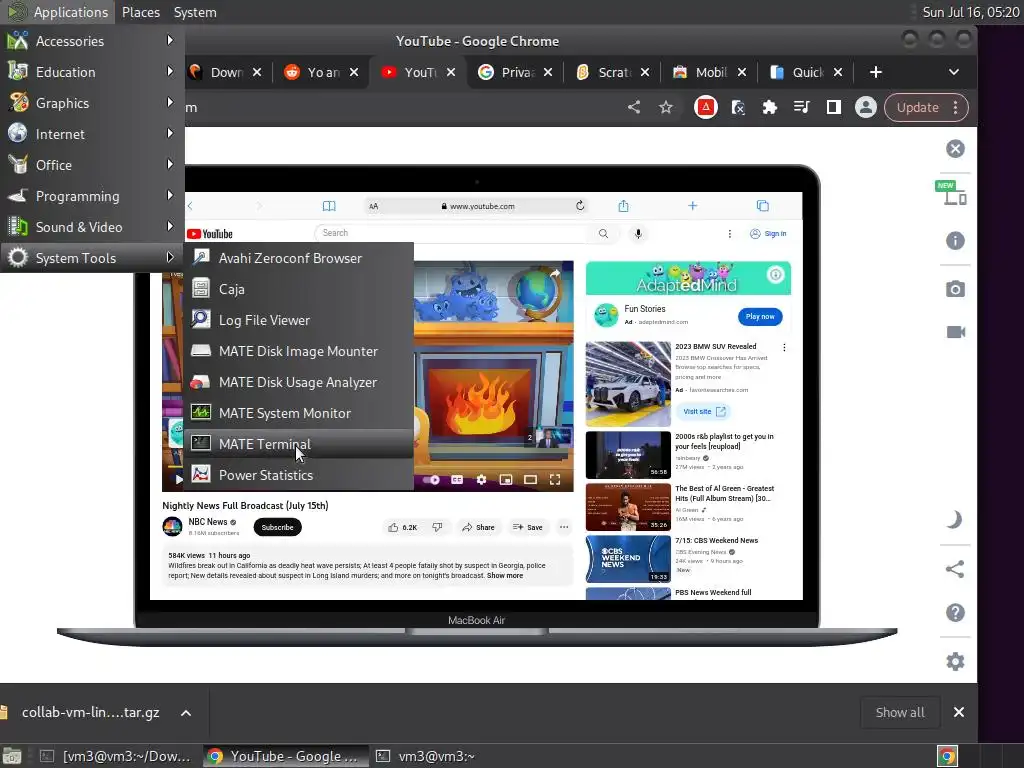The width and height of the screenshot is (1024, 768).
Task: Expand the Graphics submenu
Action: [91, 103]
